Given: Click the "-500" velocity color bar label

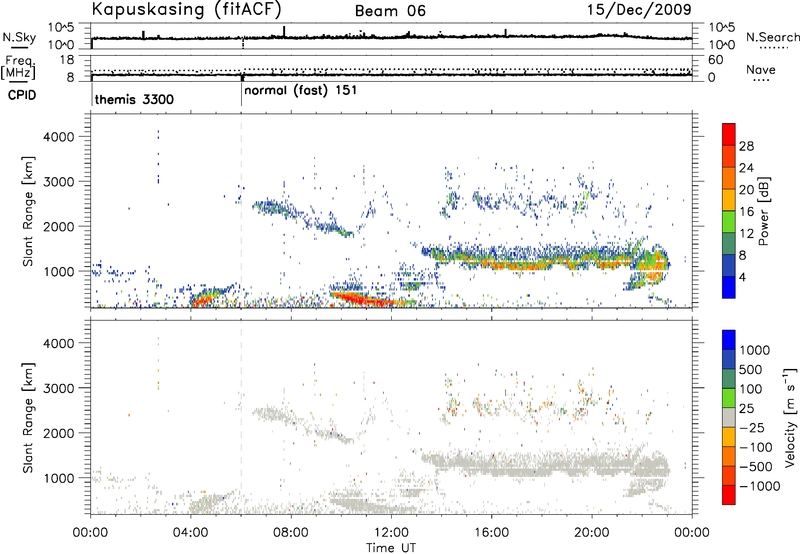Looking at the screenshot, I should (x=756, y=467).
